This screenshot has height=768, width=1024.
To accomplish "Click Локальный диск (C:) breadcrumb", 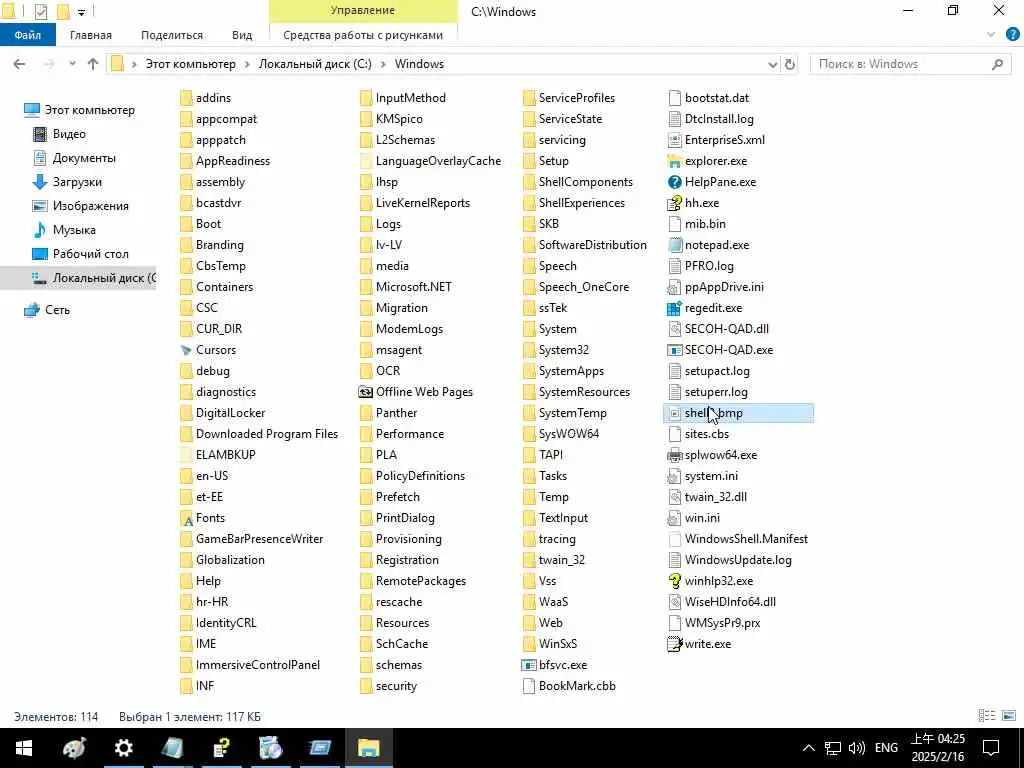I will tap(315, 64).
